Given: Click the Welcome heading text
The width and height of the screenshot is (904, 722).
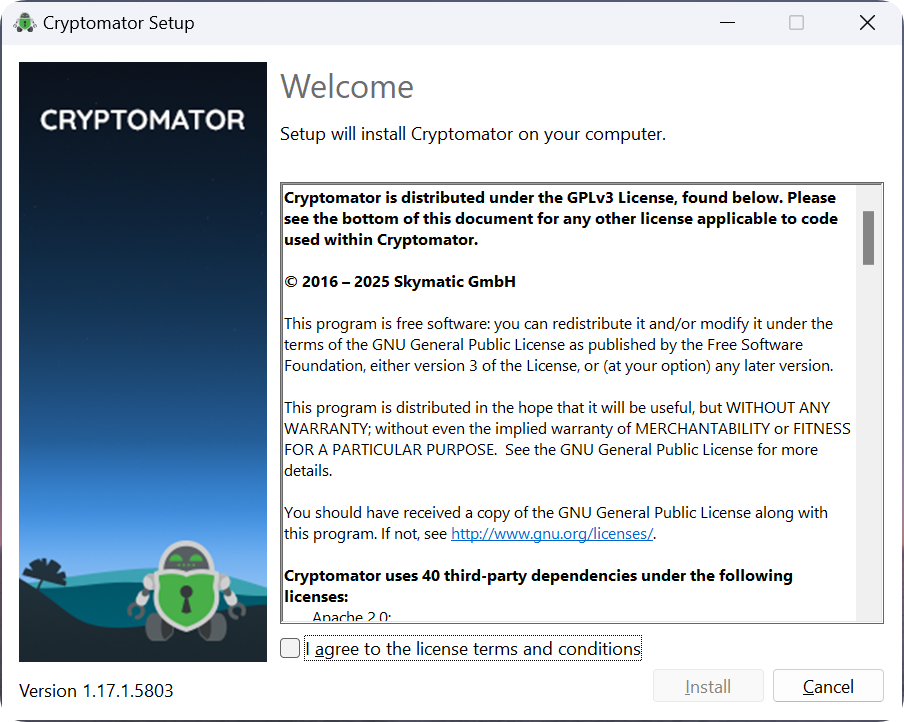Looking at the screenshot, I should (x=346, y=87).
